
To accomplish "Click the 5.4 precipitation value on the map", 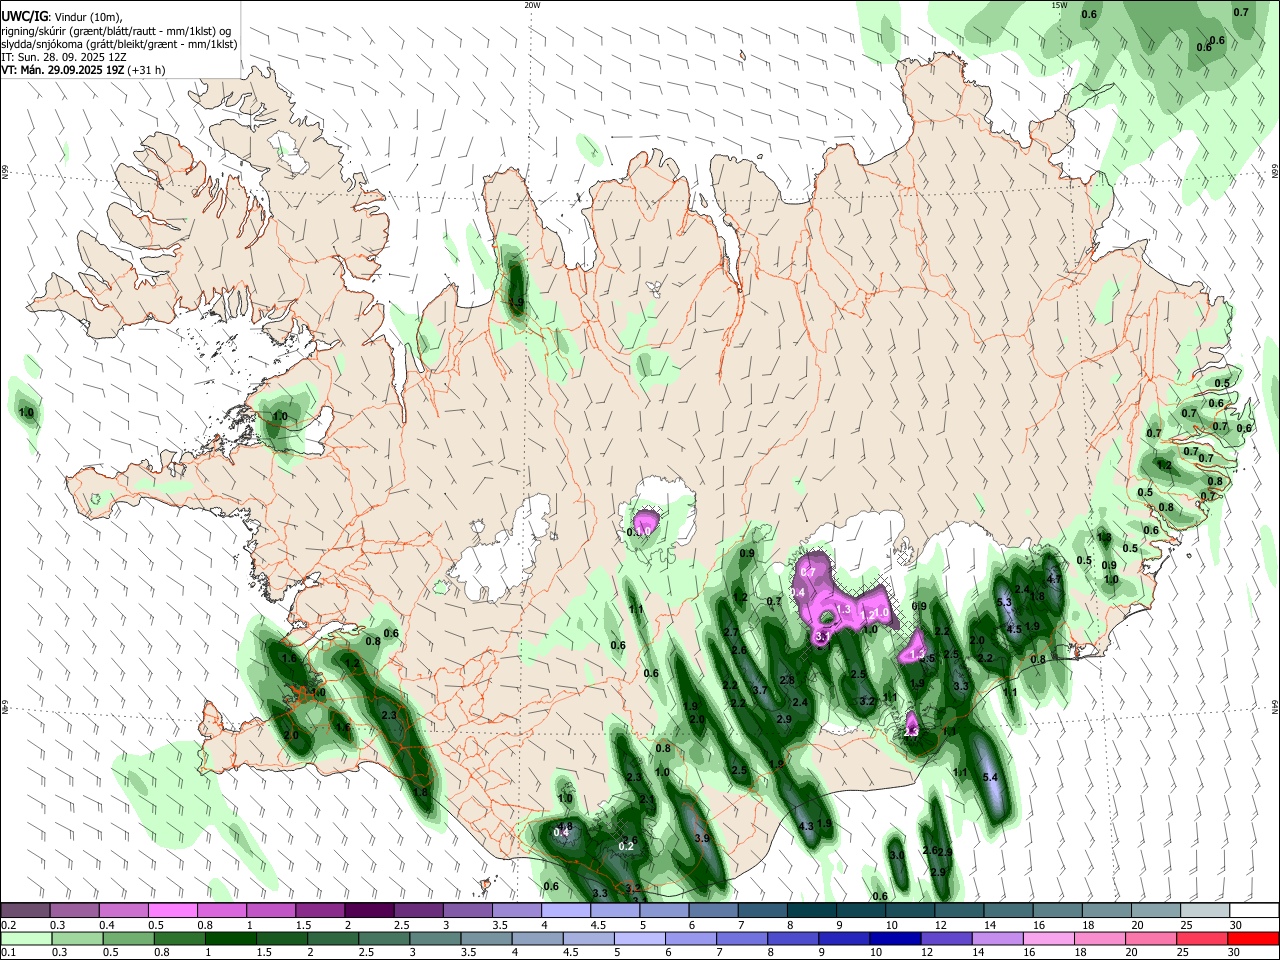I will click(991, 777).
